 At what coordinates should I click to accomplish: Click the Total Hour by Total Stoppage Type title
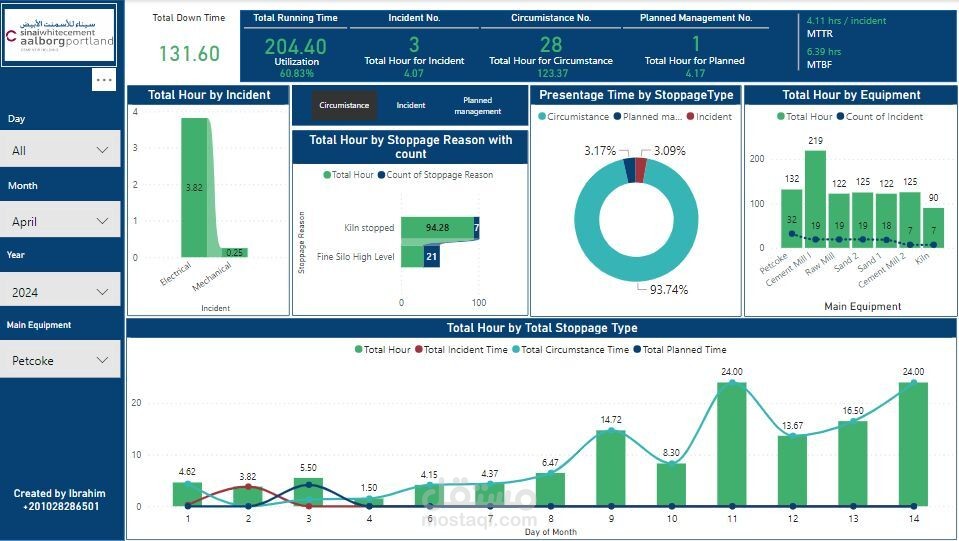coord(542,328)
